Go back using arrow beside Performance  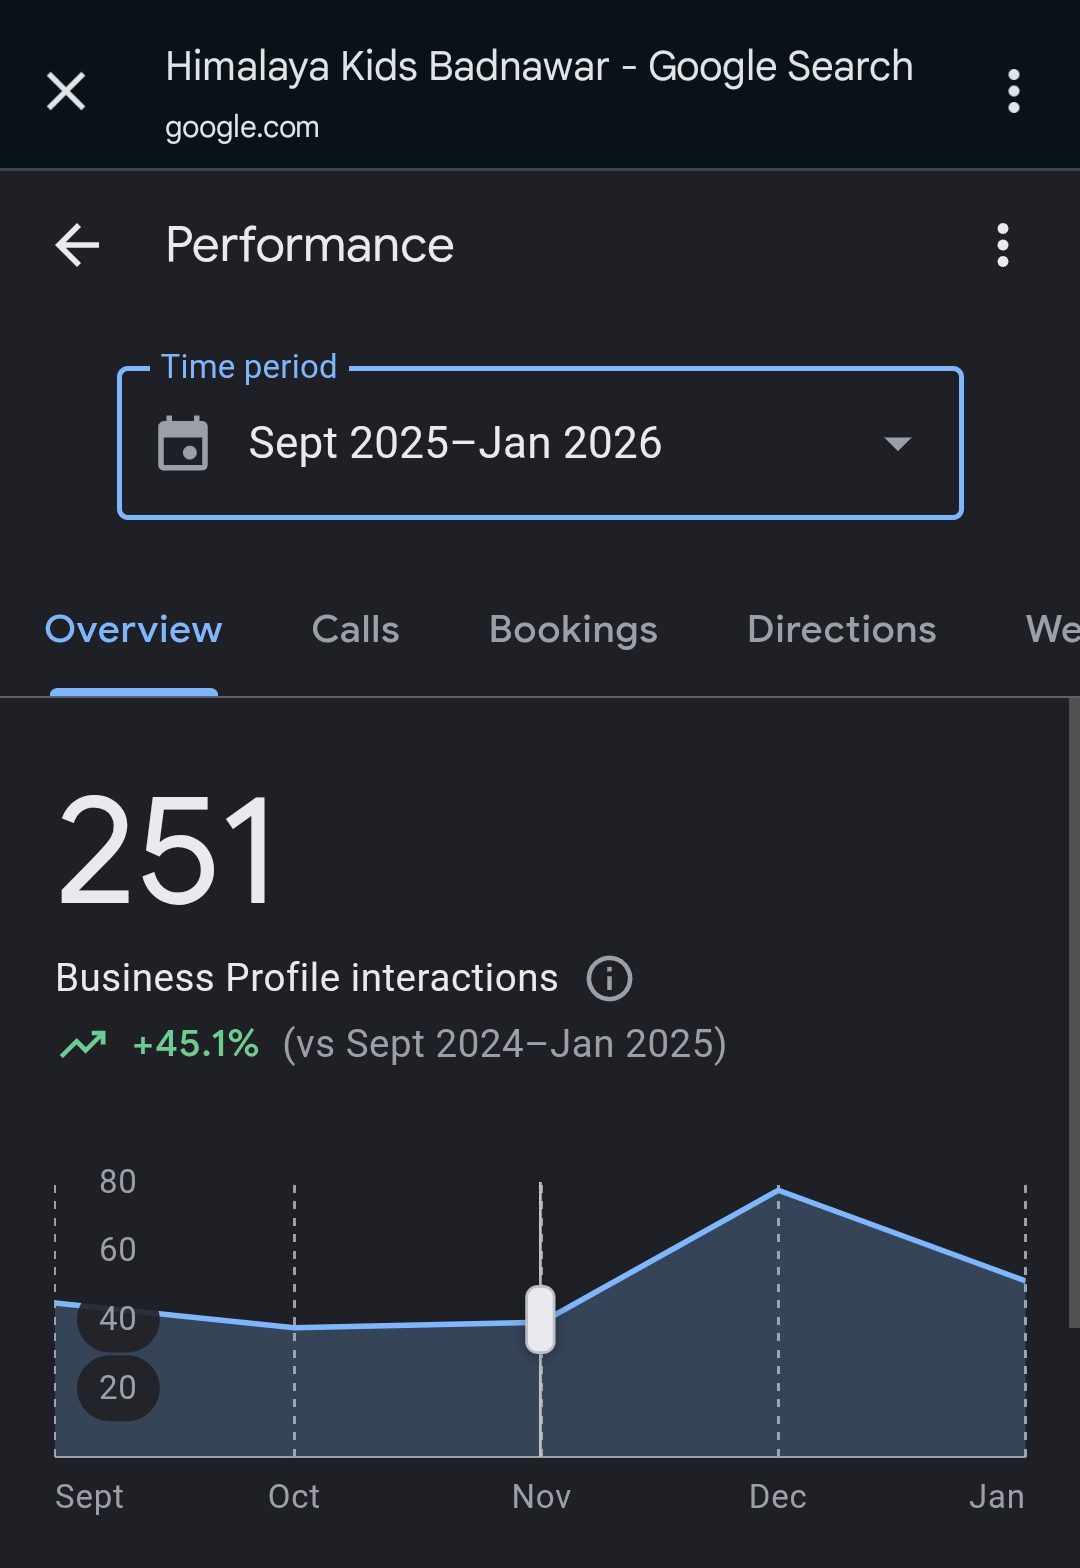point(77,245)
